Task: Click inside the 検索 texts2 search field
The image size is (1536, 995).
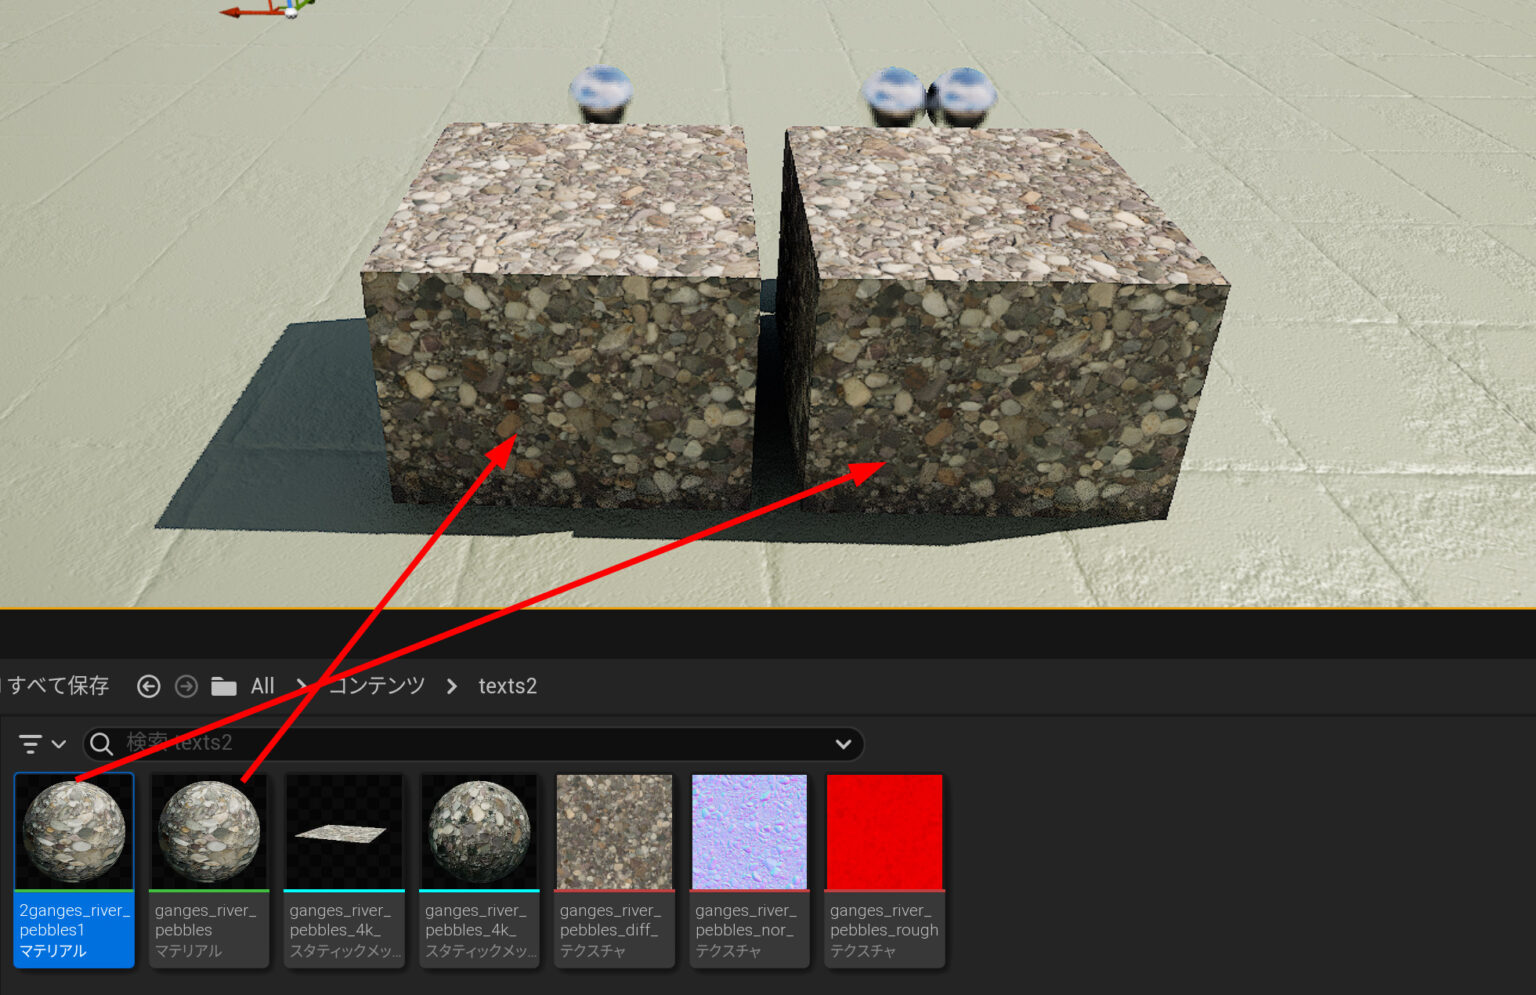Action: [x=400, y=743]
